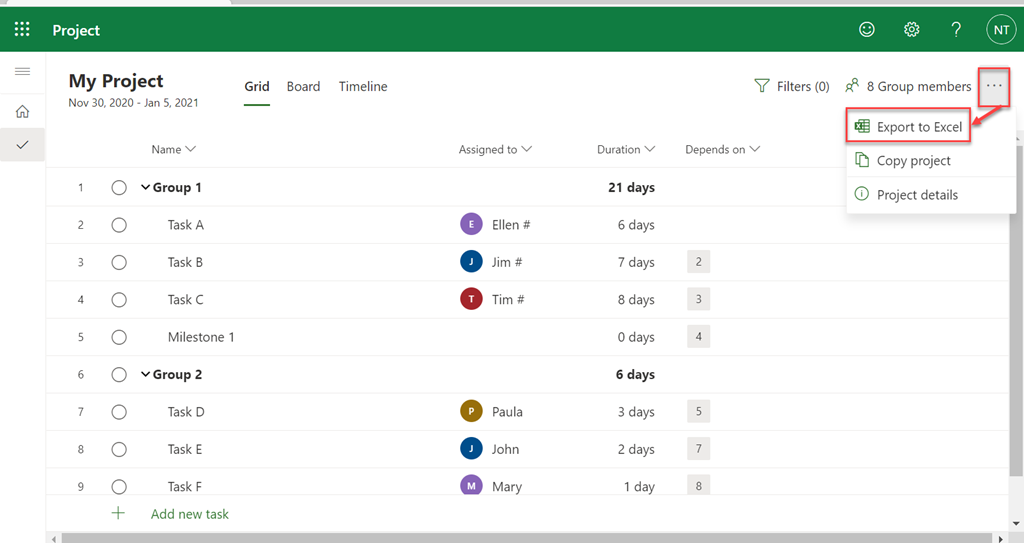This screenshot has width=1024, height=543.
Task: Select Export to Excel from menu
Action: (918, 127)
